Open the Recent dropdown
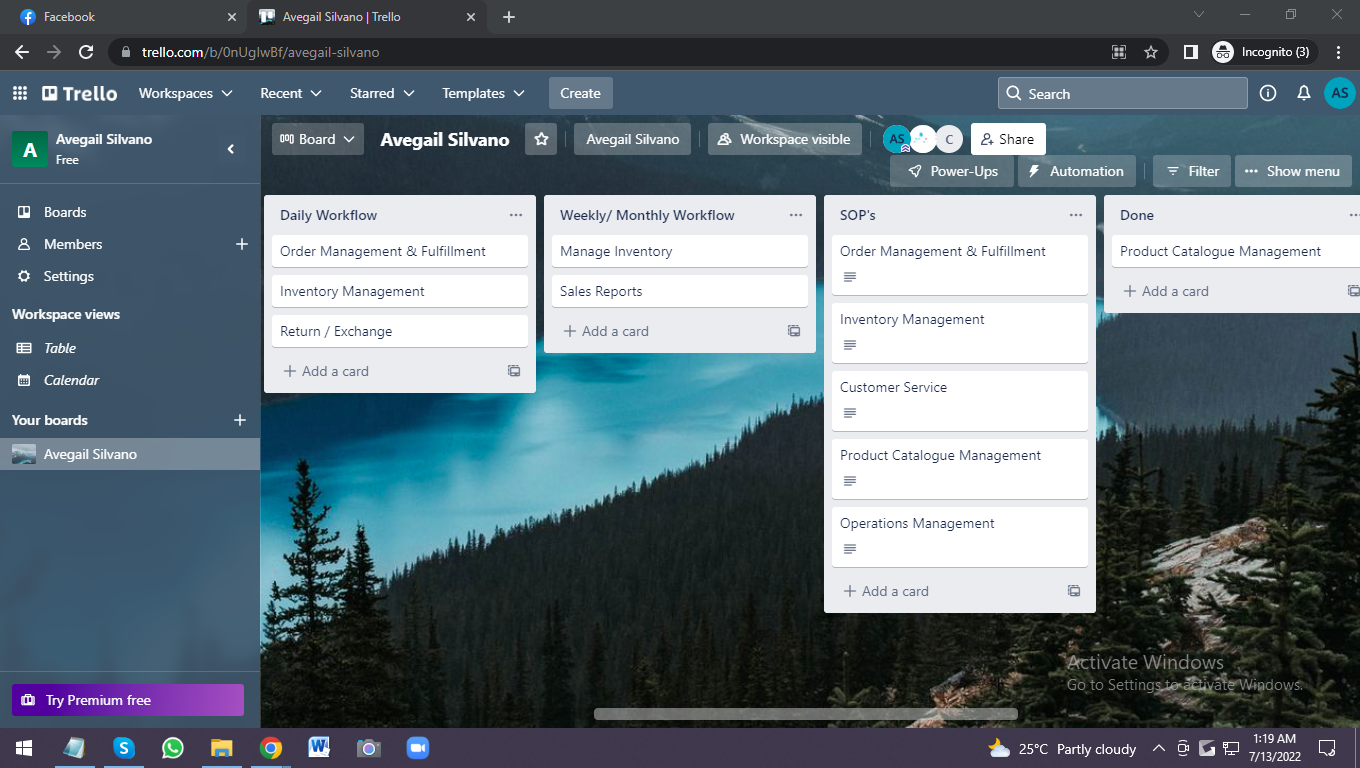 [291, 93]
